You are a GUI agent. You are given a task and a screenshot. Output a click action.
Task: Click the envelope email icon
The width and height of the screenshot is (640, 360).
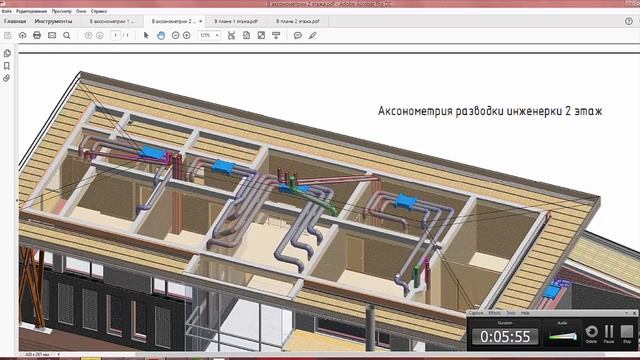point(52,36)
